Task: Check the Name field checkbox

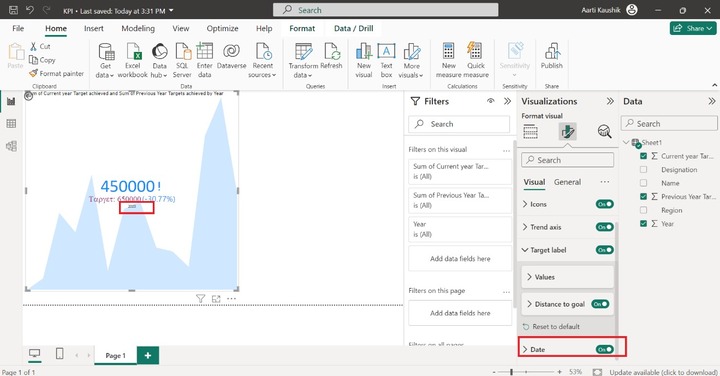Action: point(643,183)
